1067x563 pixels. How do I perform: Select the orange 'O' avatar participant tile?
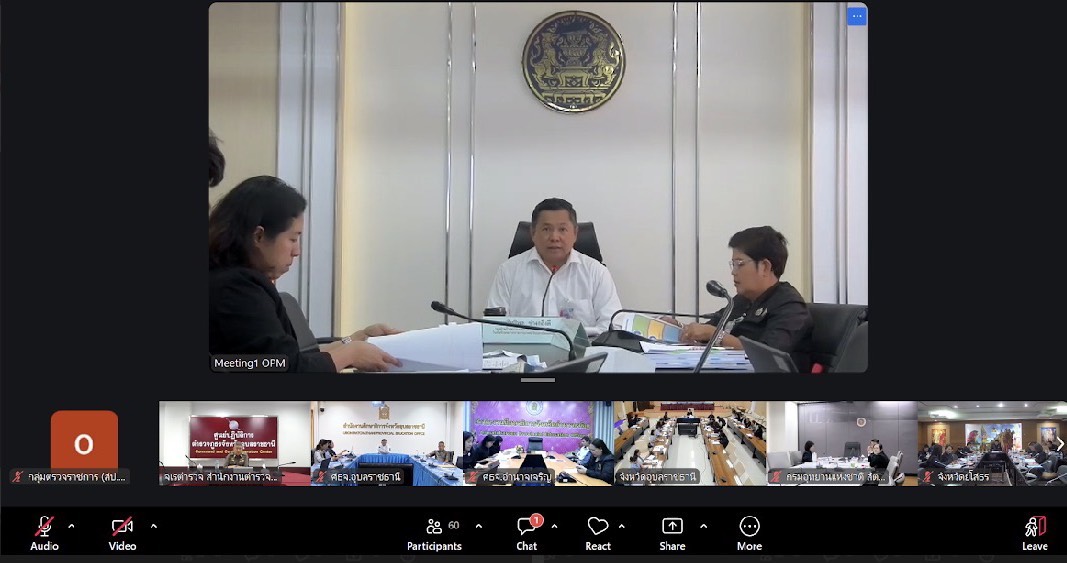(84, 443)
